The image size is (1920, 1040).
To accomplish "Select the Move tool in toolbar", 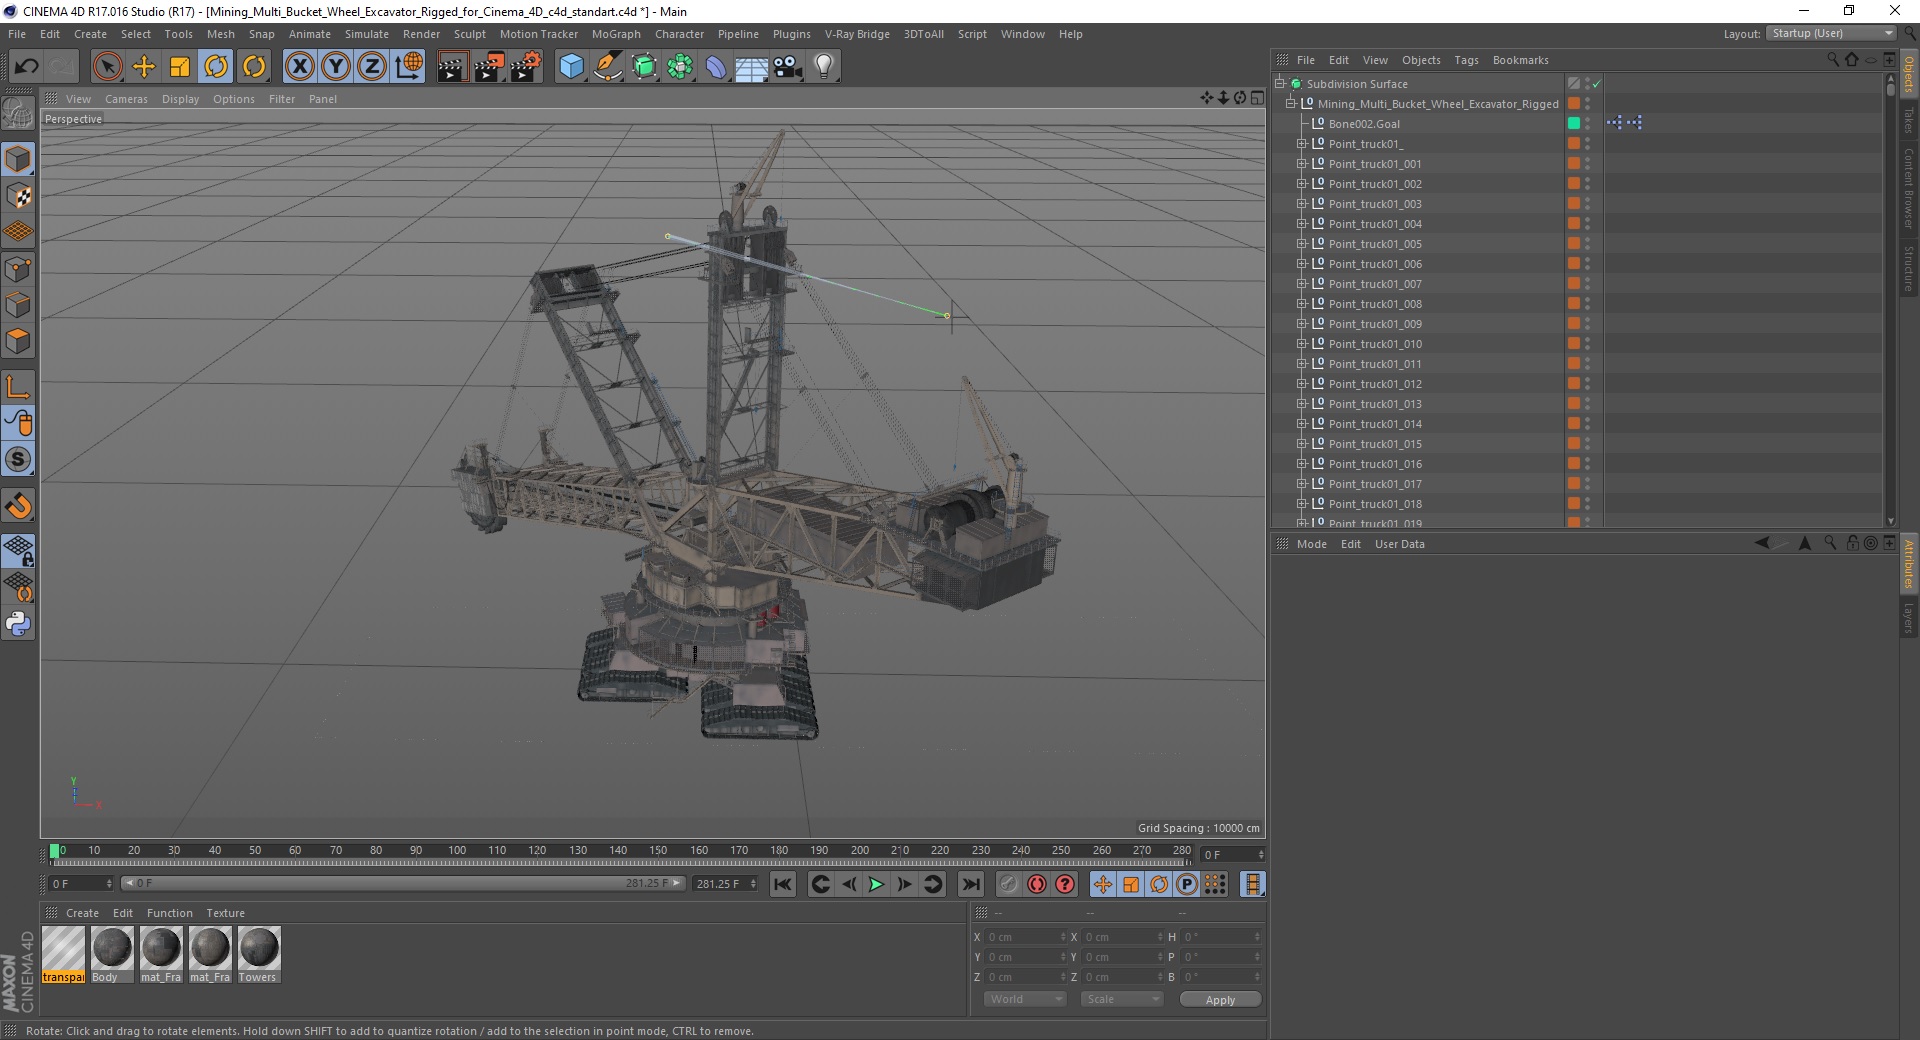I will (144, 67).
